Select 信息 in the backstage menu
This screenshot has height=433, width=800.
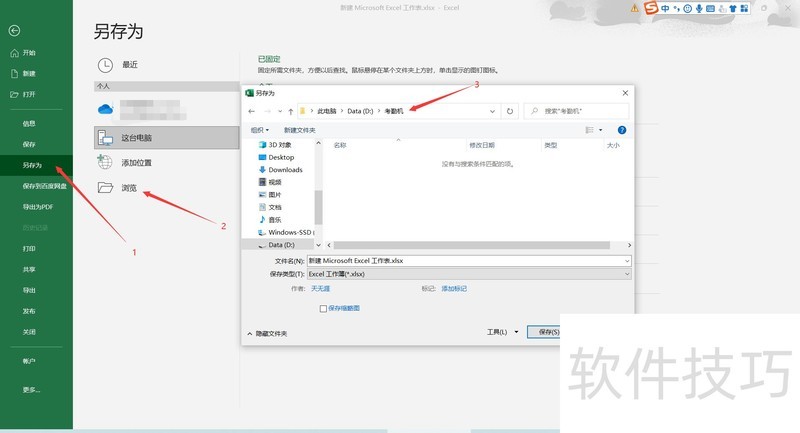(x=29, y=123)
